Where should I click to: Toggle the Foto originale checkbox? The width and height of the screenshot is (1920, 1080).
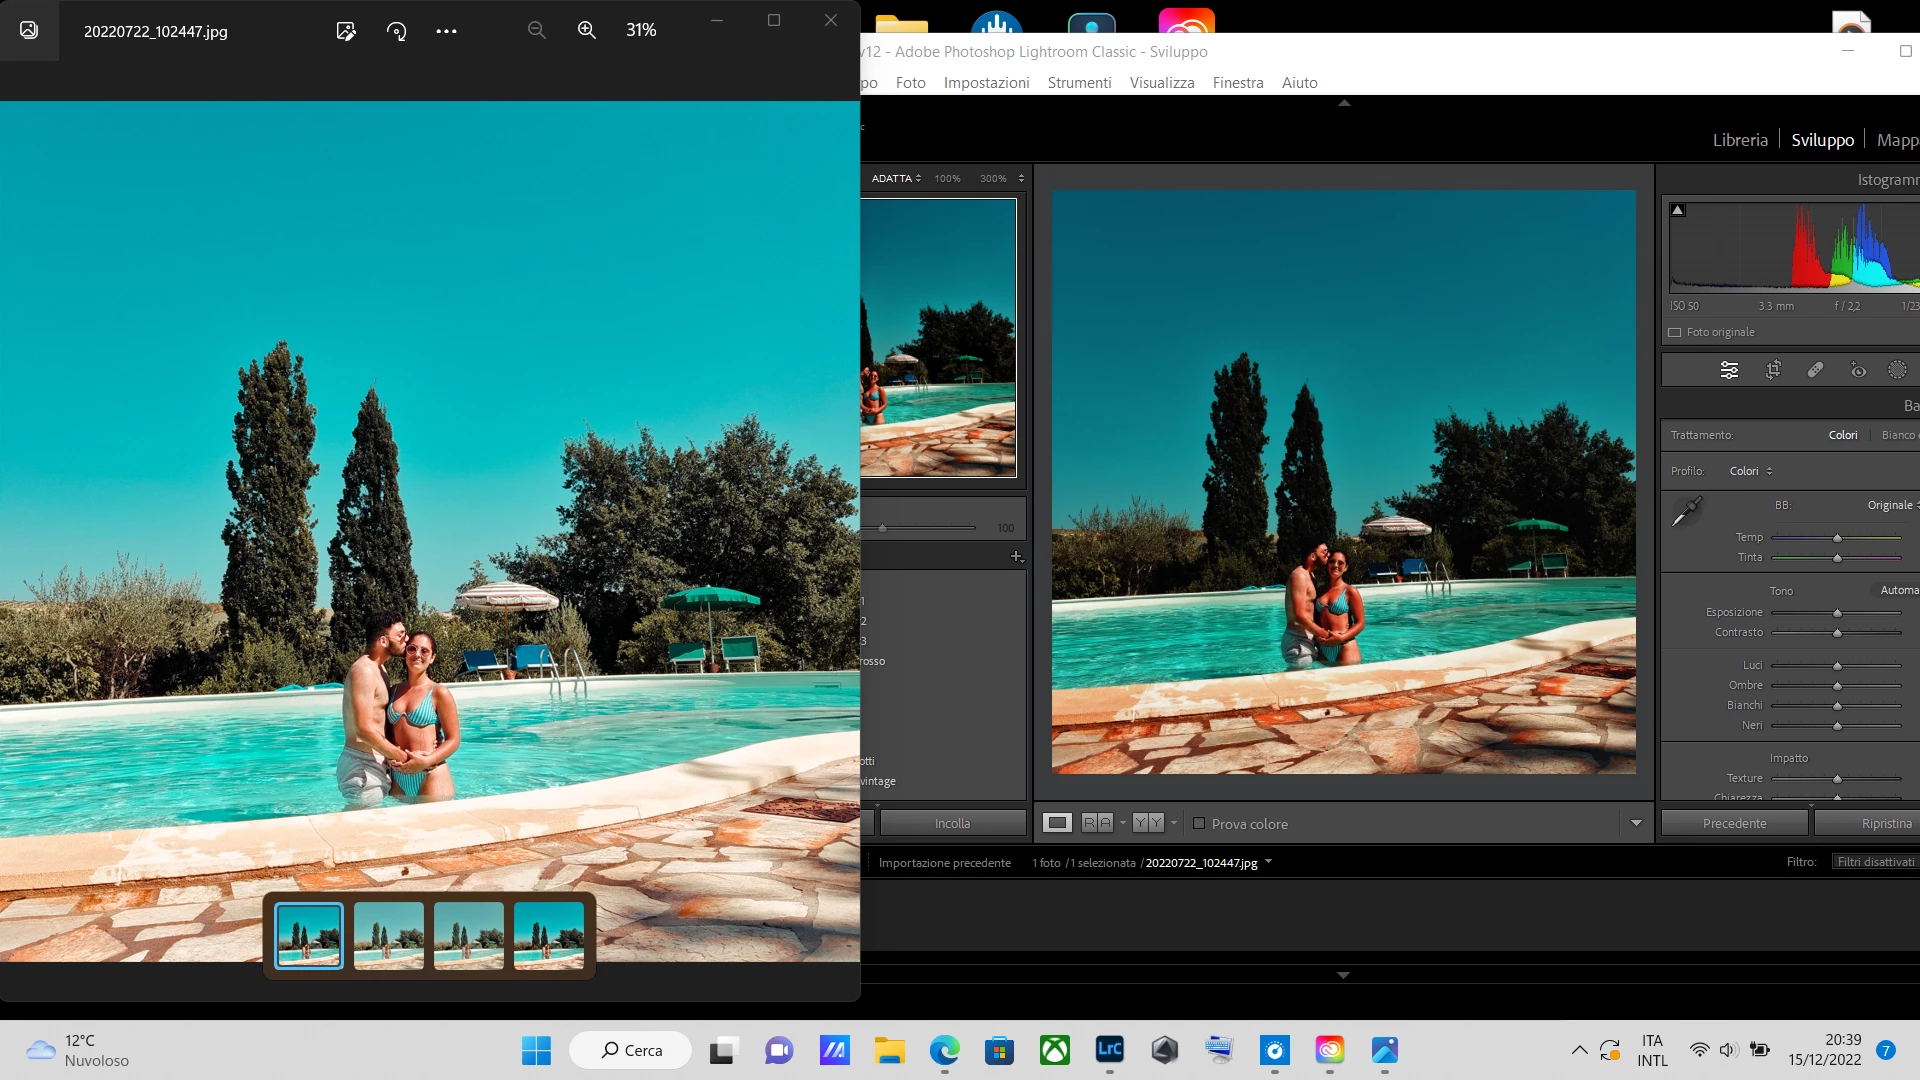1675,333
